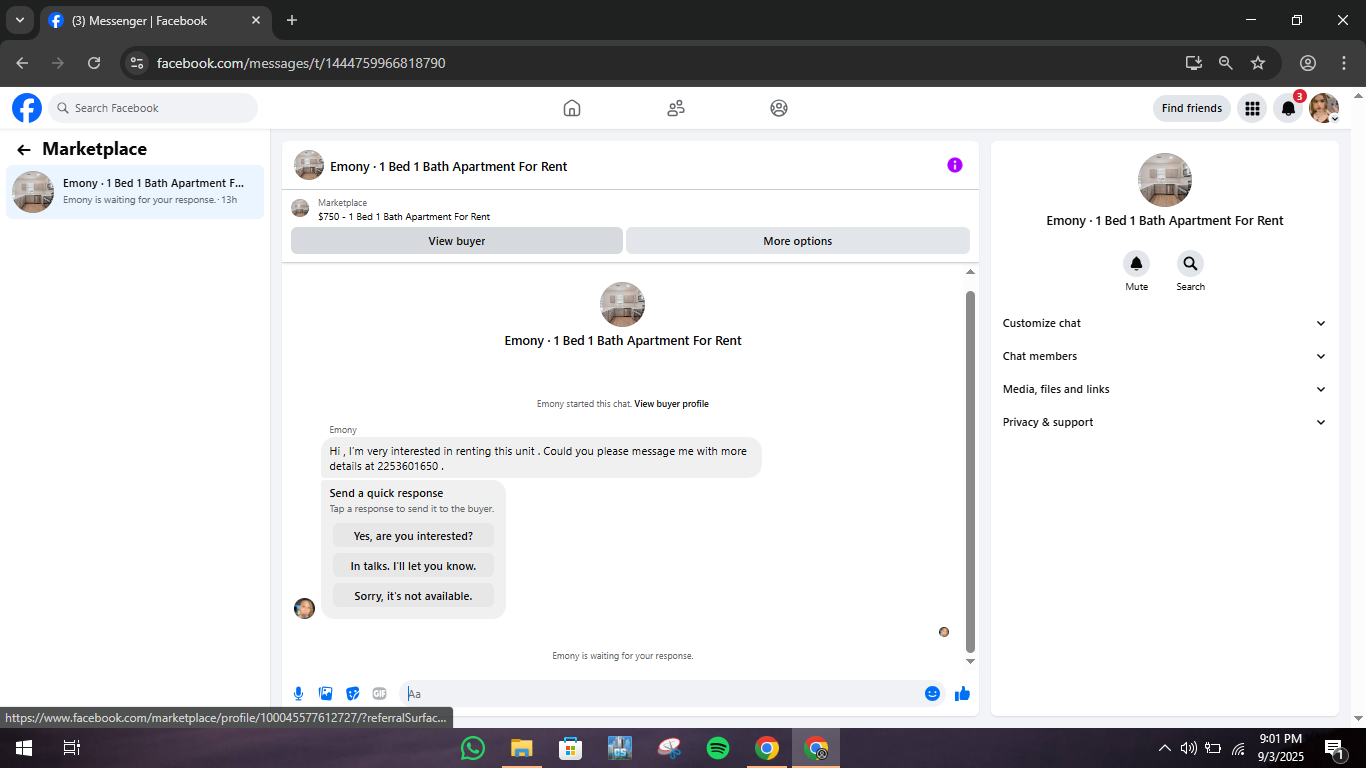1366x768 pixels.
Task: Open conversation information purple icon
Action: (955, 165)
